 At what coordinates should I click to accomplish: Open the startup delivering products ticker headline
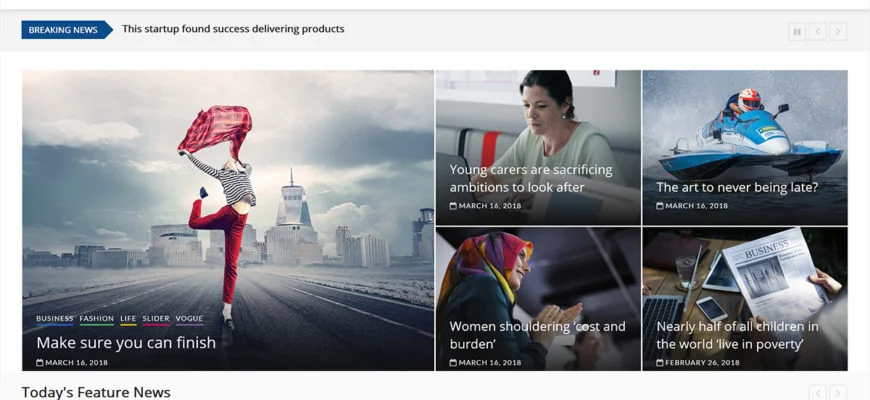pos(233,29)
